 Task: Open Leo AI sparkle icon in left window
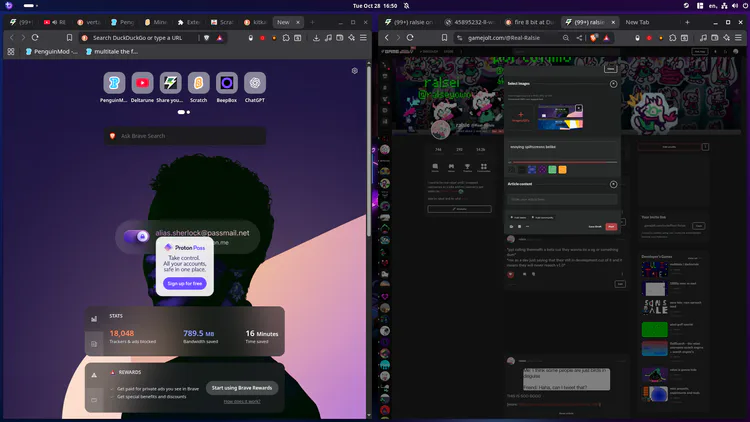click(x=352, y=37)
